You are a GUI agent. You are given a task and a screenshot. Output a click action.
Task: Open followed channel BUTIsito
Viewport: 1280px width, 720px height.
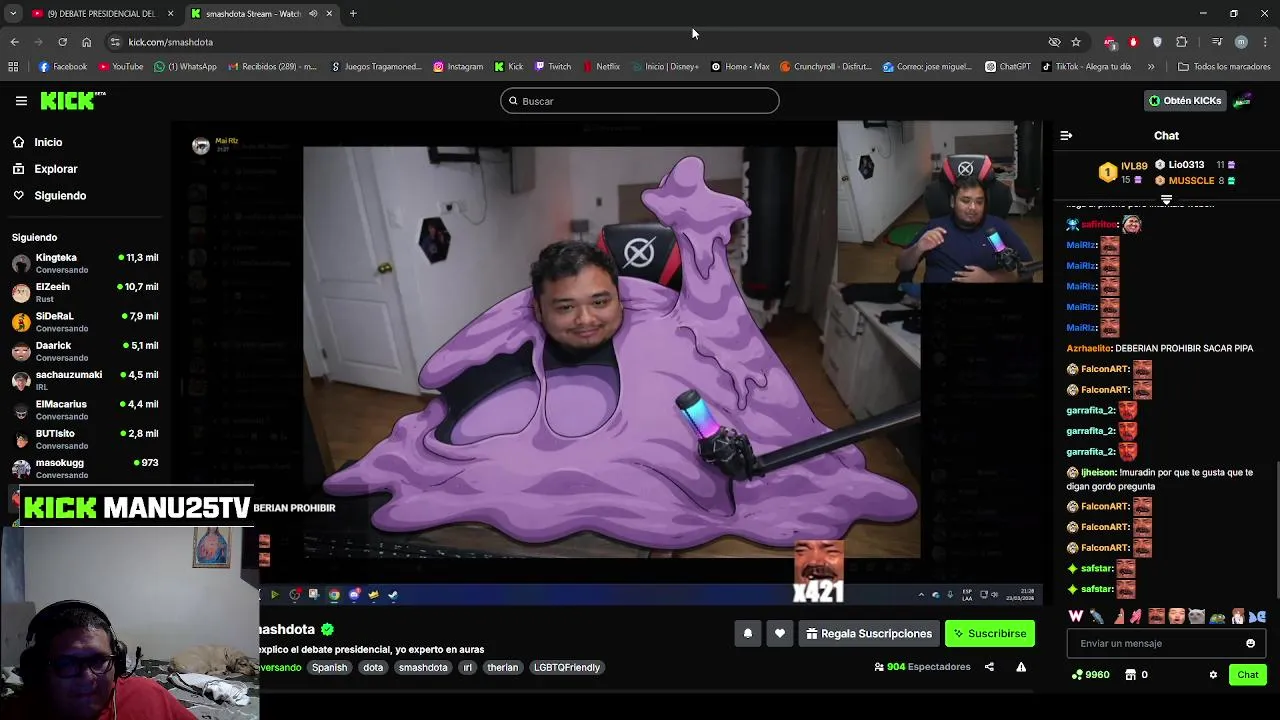[x=85, y=439]
